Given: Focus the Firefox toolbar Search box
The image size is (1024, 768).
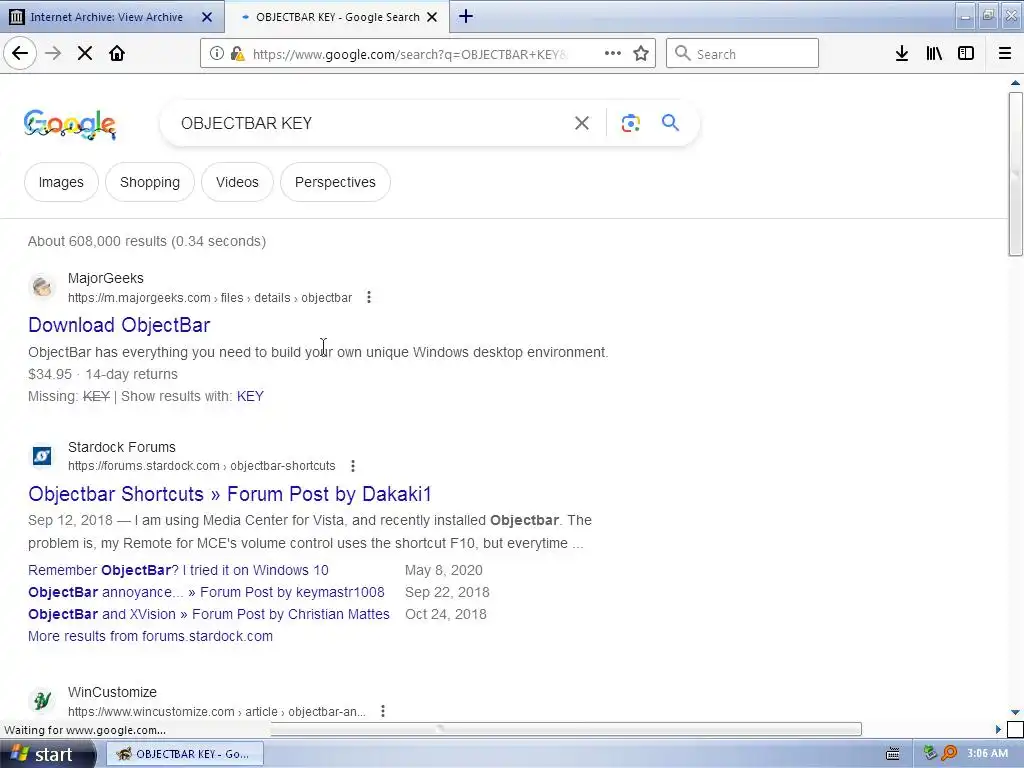Looking at the screenshot, I should click(x=743, y=54).
